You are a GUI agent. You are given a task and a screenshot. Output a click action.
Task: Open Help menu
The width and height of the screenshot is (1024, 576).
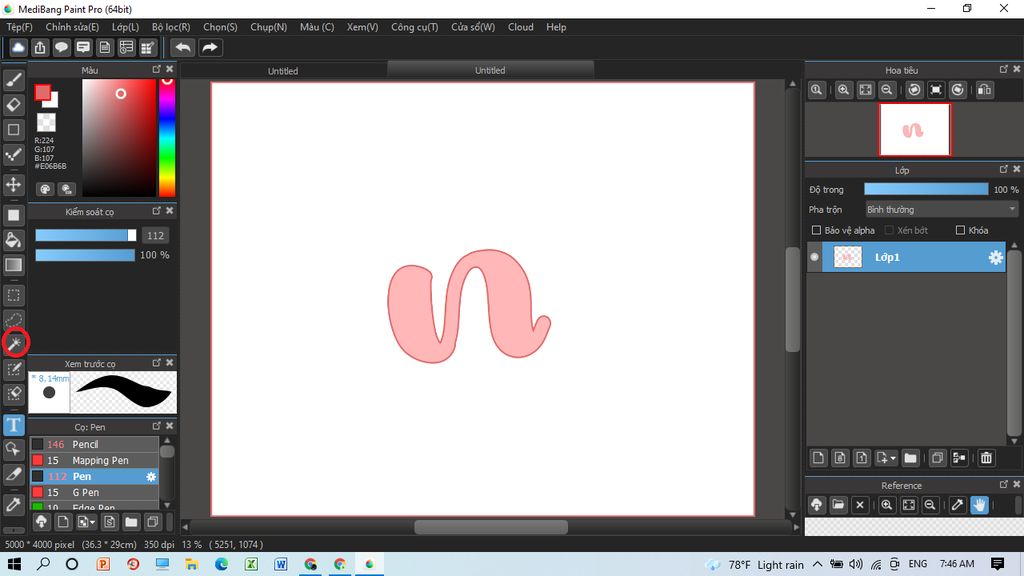556,27
